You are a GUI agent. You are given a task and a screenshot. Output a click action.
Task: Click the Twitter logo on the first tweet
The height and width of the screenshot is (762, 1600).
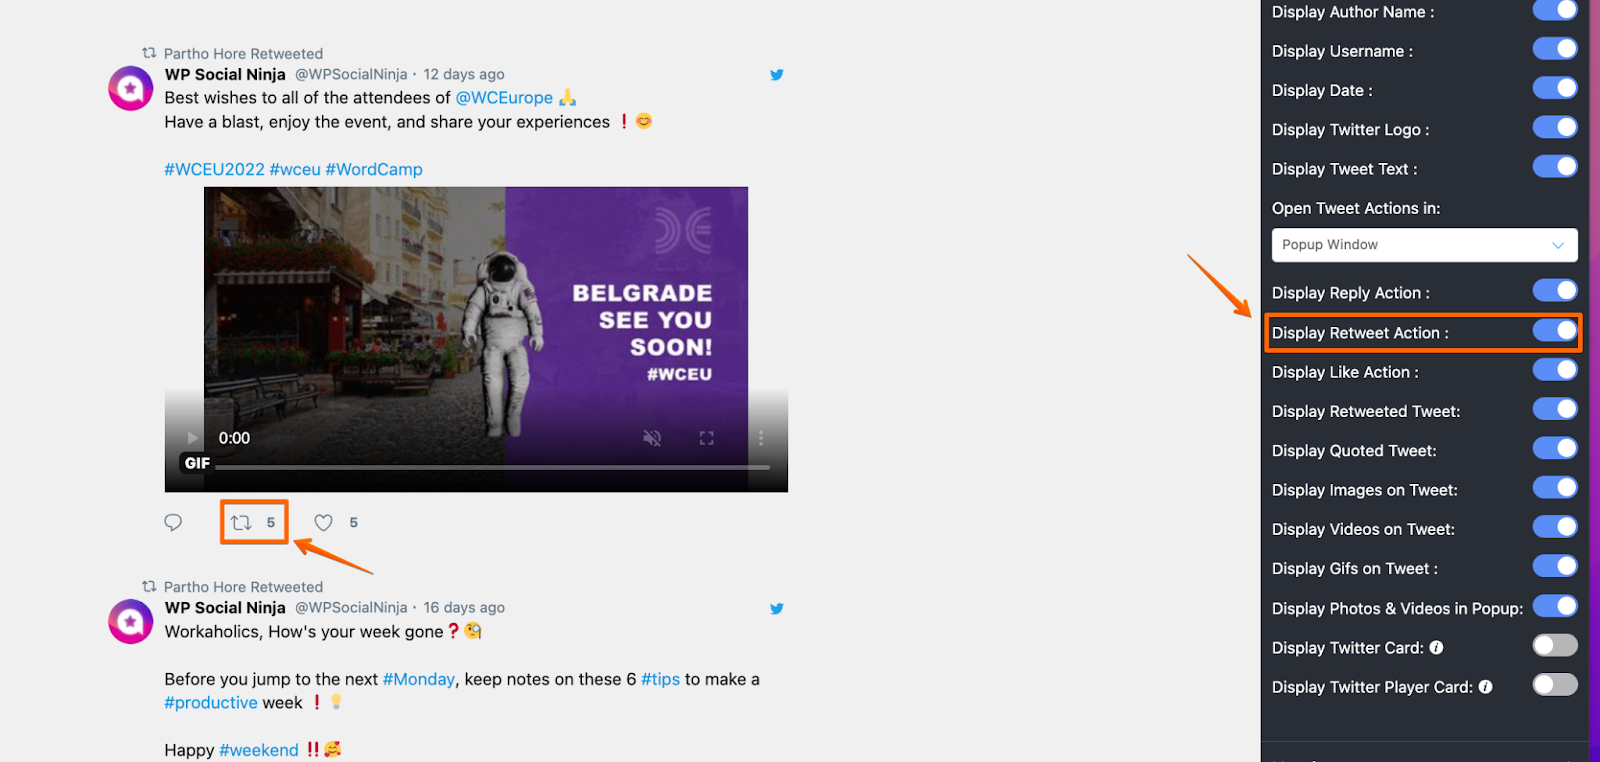click(x=776, y=75)
